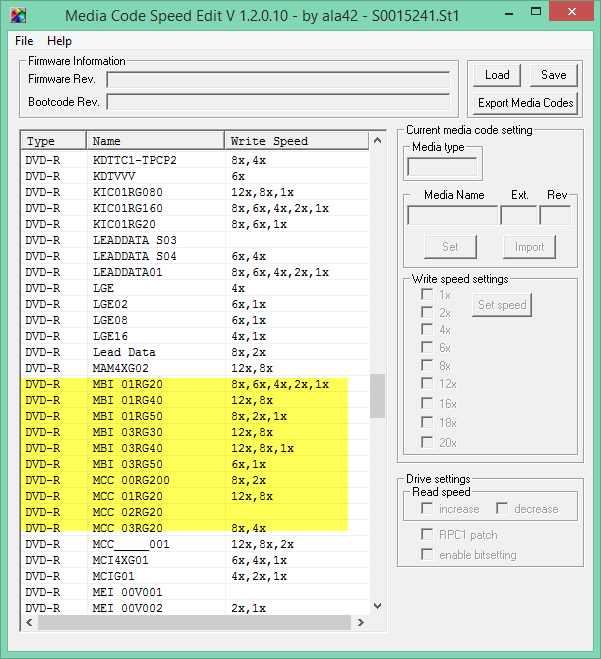Toggle the 20x write speed checkbox
The width and height of the screenshot is (601, 659).
(x=427, y=442)
